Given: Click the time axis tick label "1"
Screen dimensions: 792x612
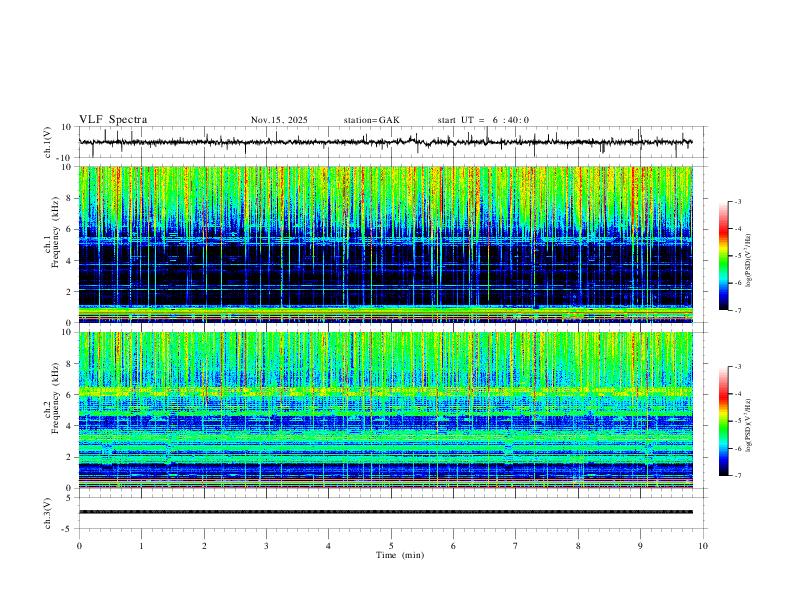Looking at the screenshot, I should pyautogui.click(x=141, y=546).
